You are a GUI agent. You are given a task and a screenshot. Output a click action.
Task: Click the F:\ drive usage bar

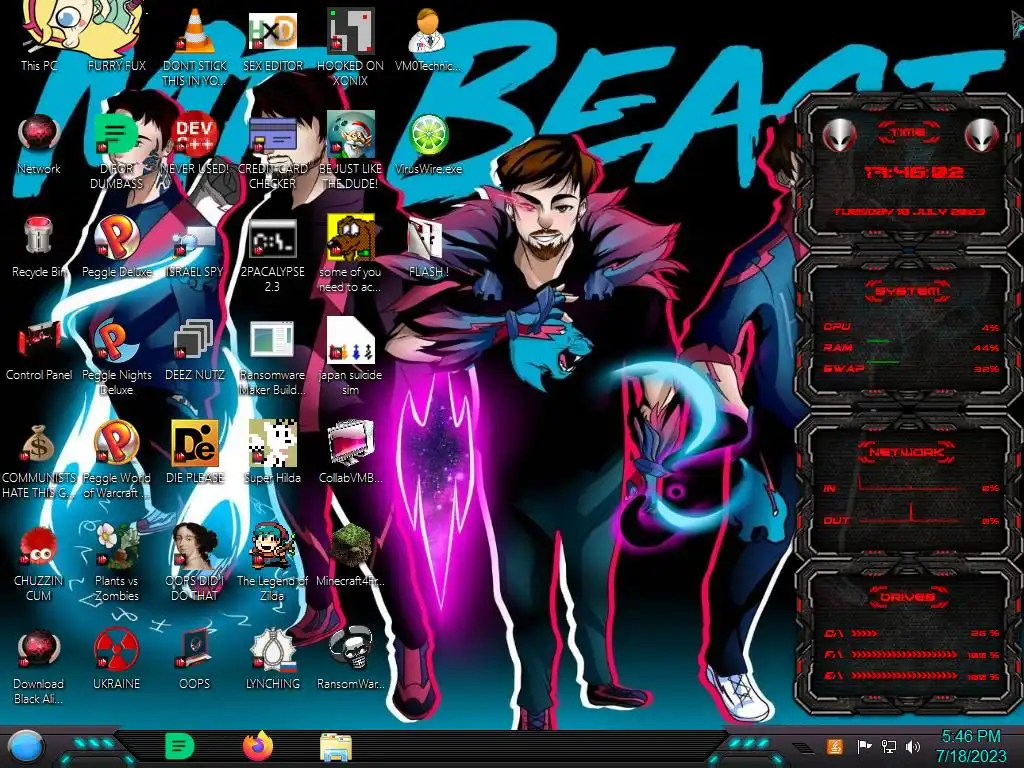click(904, 654)
